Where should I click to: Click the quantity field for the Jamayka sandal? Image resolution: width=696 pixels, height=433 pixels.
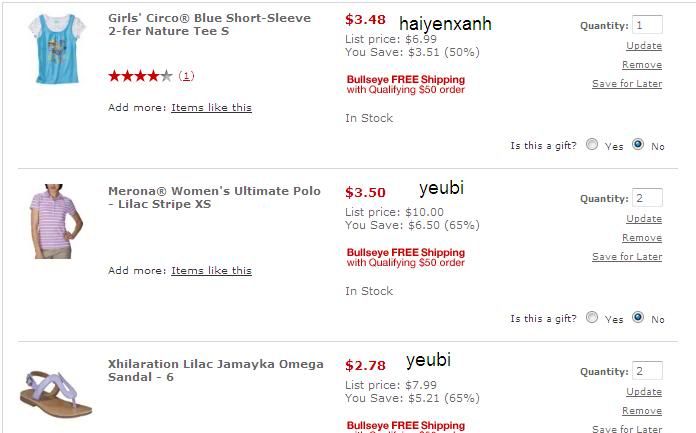[646, 371]
